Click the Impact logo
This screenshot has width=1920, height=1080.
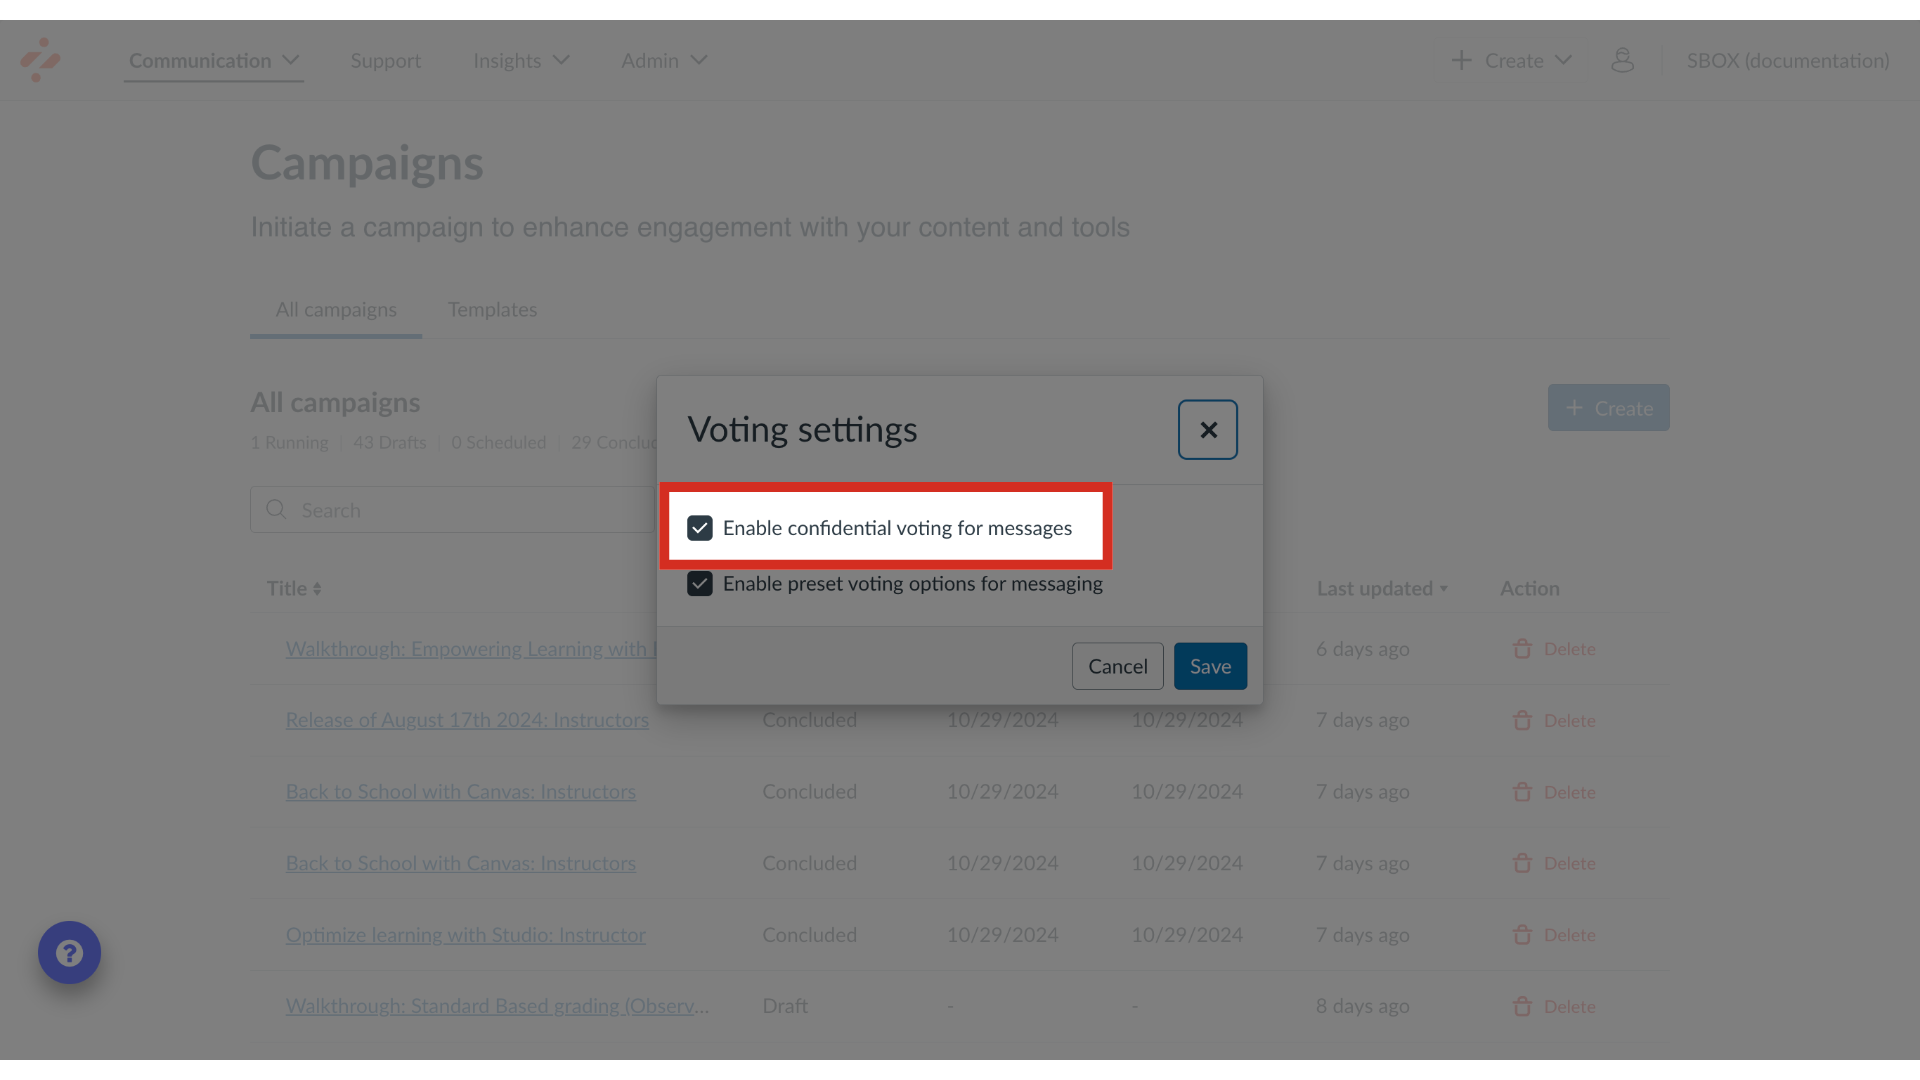point(42,60)
